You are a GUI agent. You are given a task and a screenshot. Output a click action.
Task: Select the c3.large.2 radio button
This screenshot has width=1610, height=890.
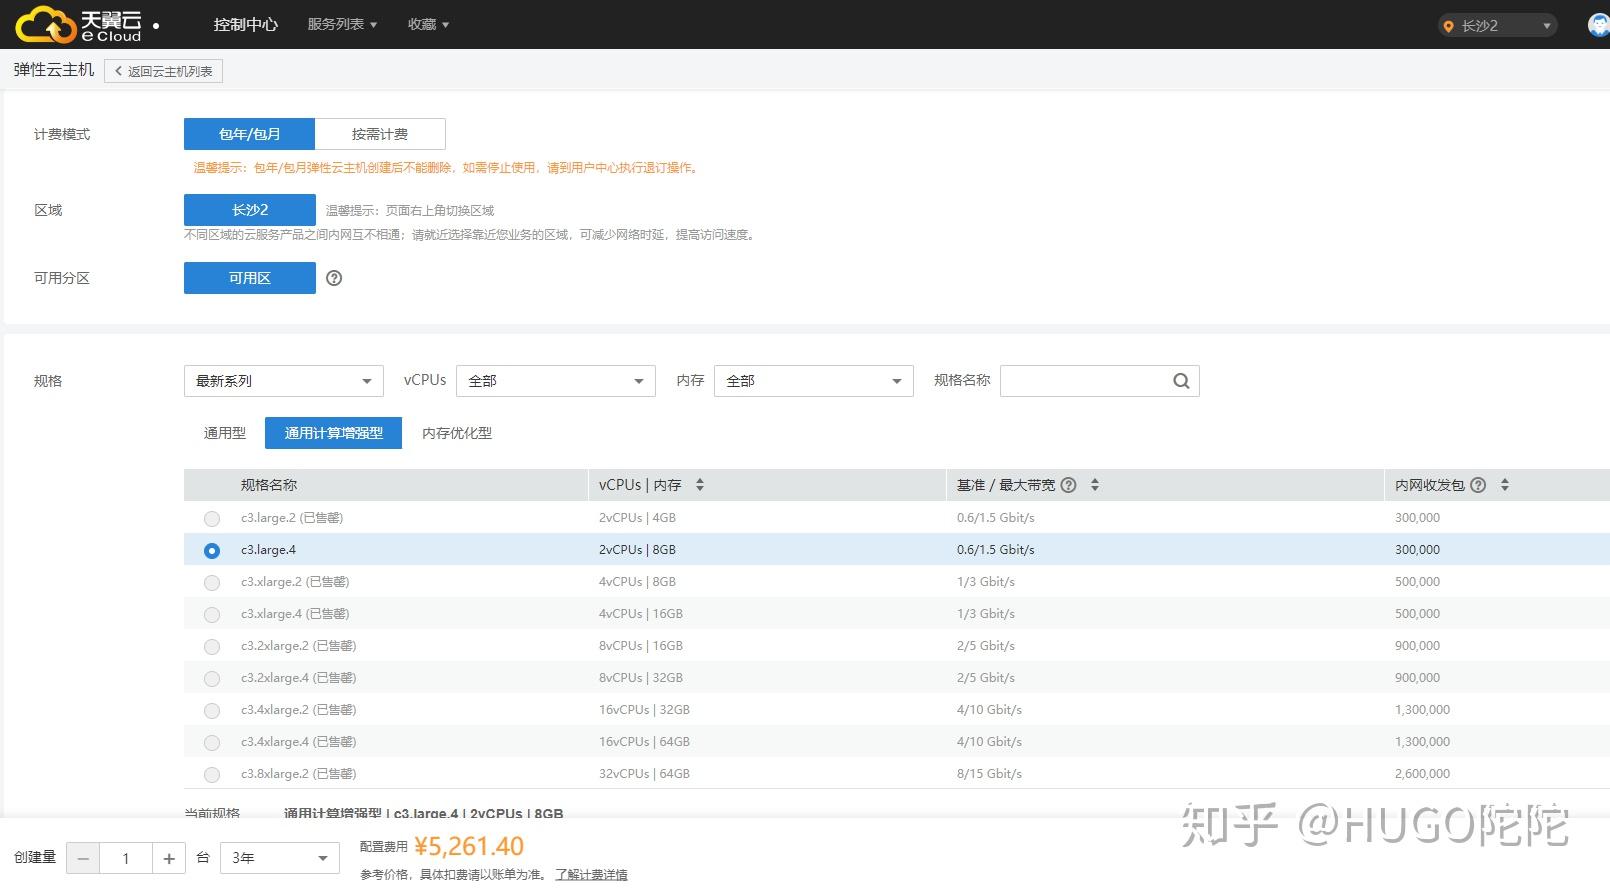pos(212,518)
